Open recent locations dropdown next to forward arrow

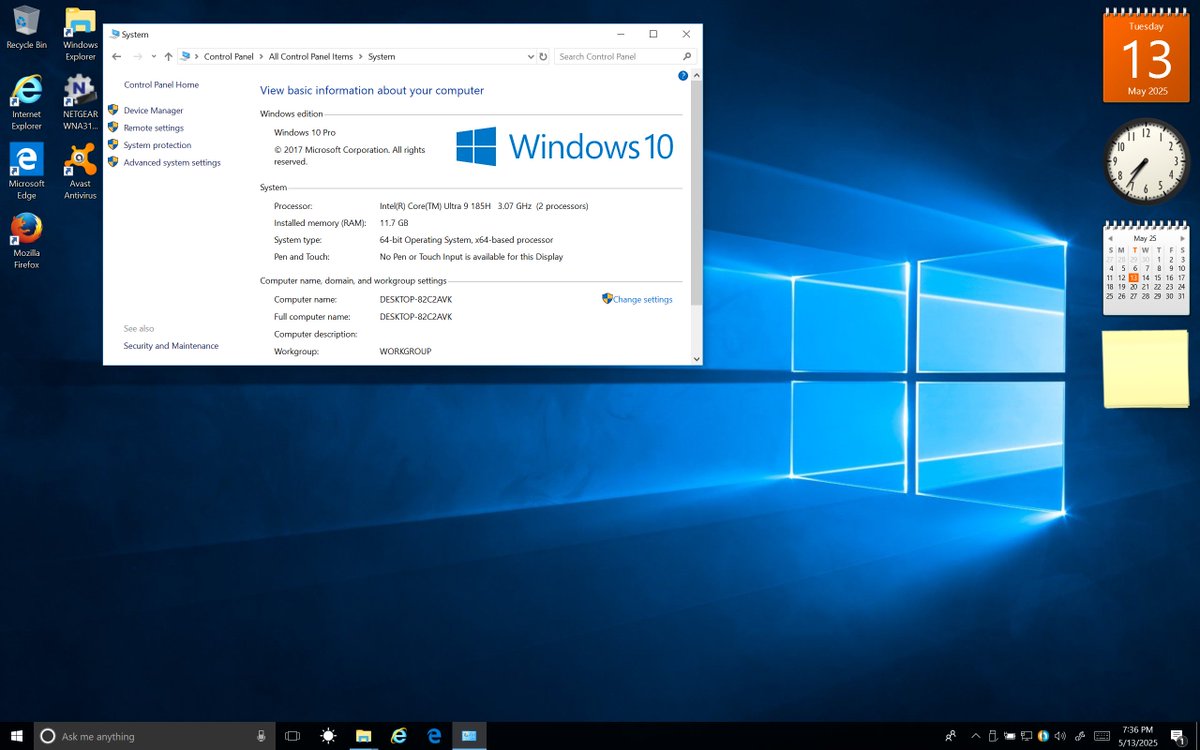point(154,57)
